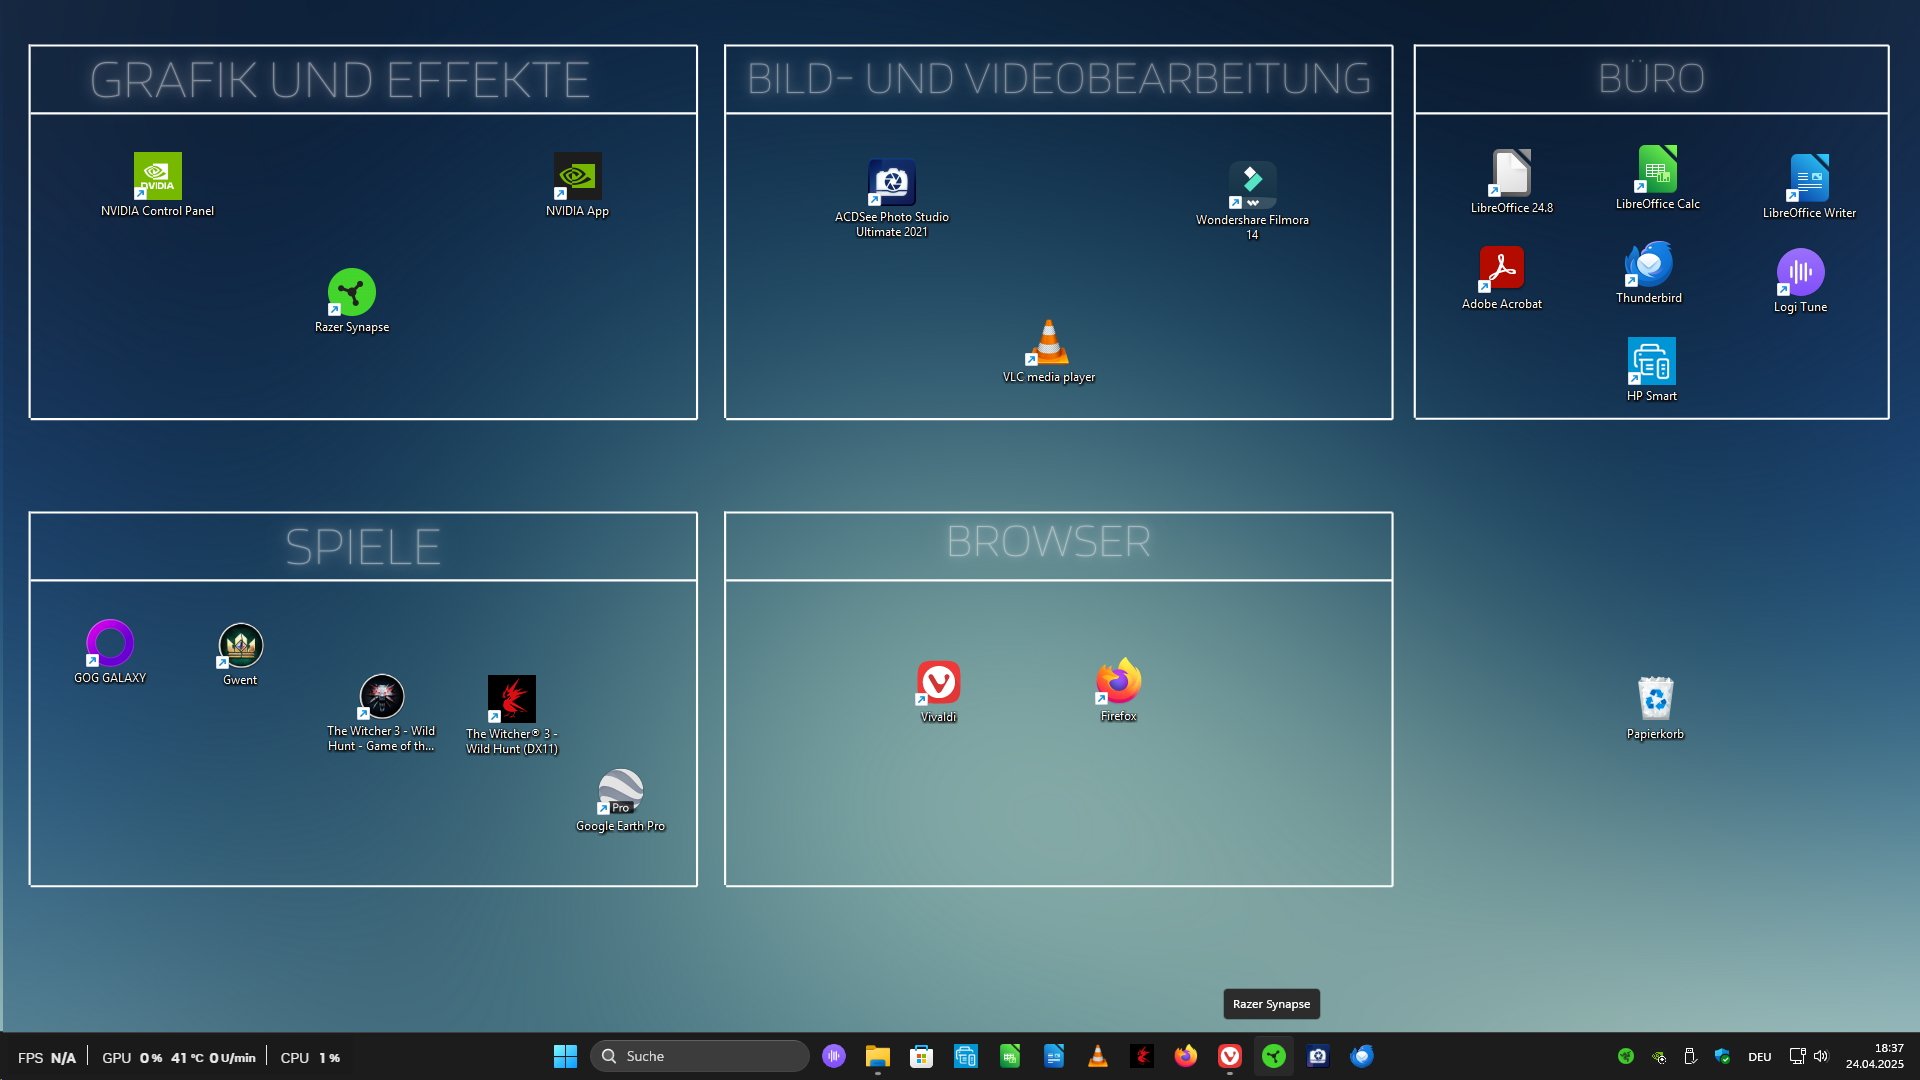Click the VLC media player desktop icon
Image resolution: width=1920 pixels, height=1080 pixels.
1048,343
